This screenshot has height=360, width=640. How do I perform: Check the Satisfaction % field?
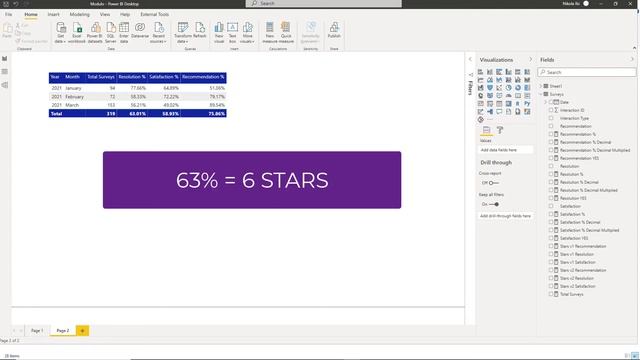pyautogui.click(x=551, y=214)
